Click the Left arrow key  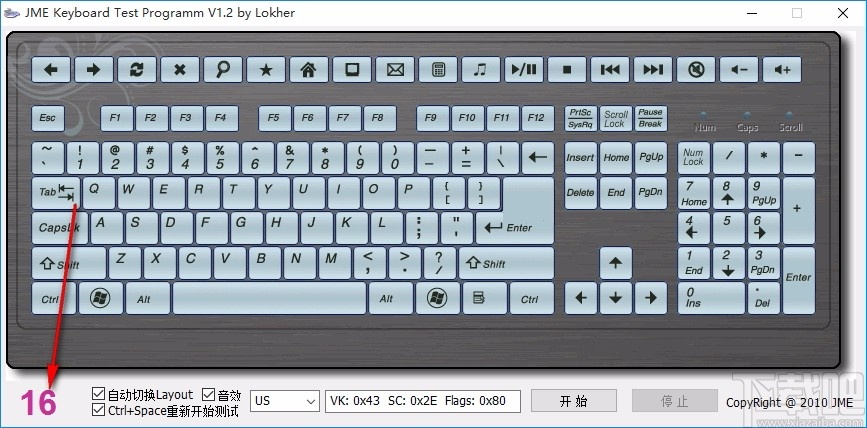[581, 299]
